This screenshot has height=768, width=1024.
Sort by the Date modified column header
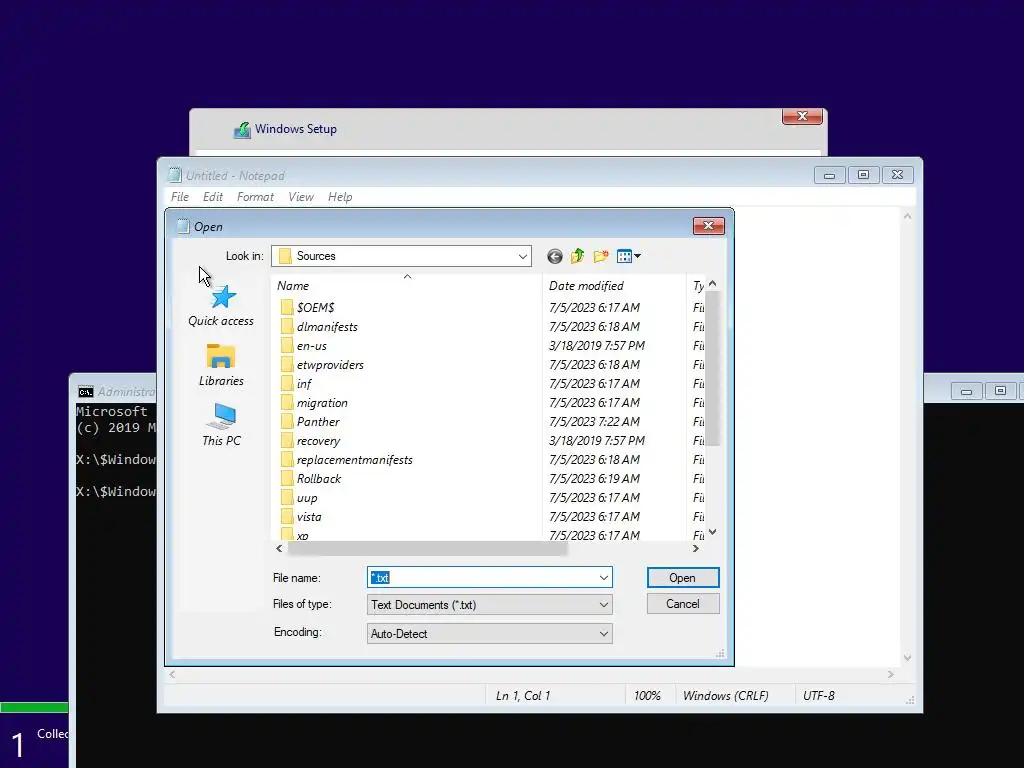pyautogui.click(x=614, y=285)
